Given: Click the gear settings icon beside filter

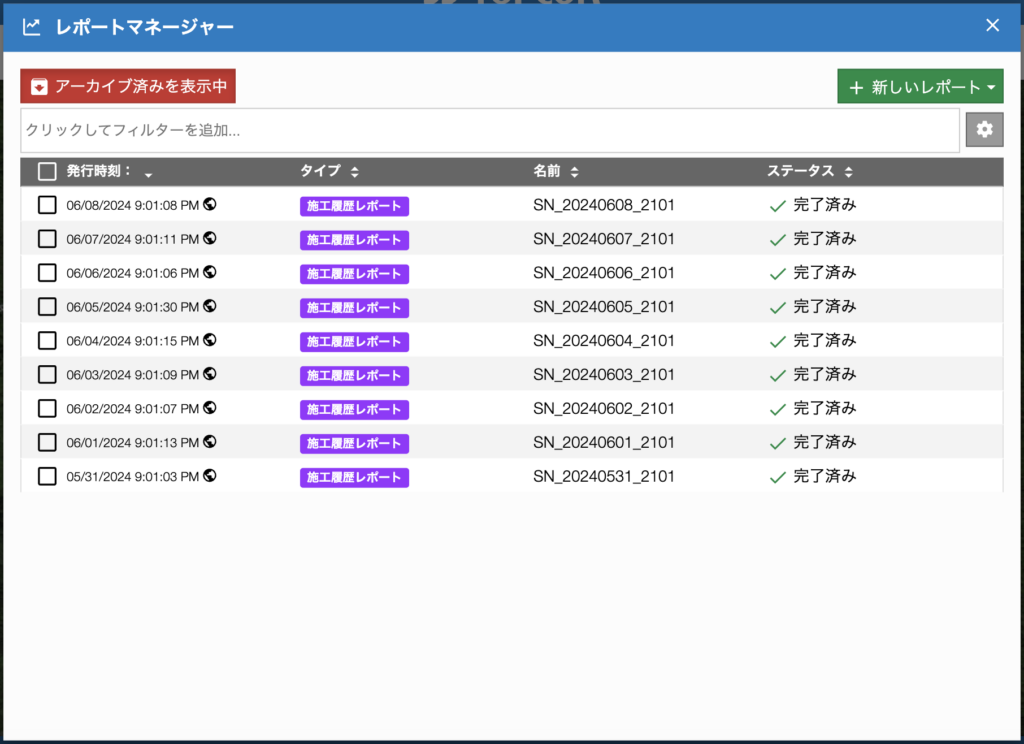Looking at the screenshot, I should click(x=984, y=130).
